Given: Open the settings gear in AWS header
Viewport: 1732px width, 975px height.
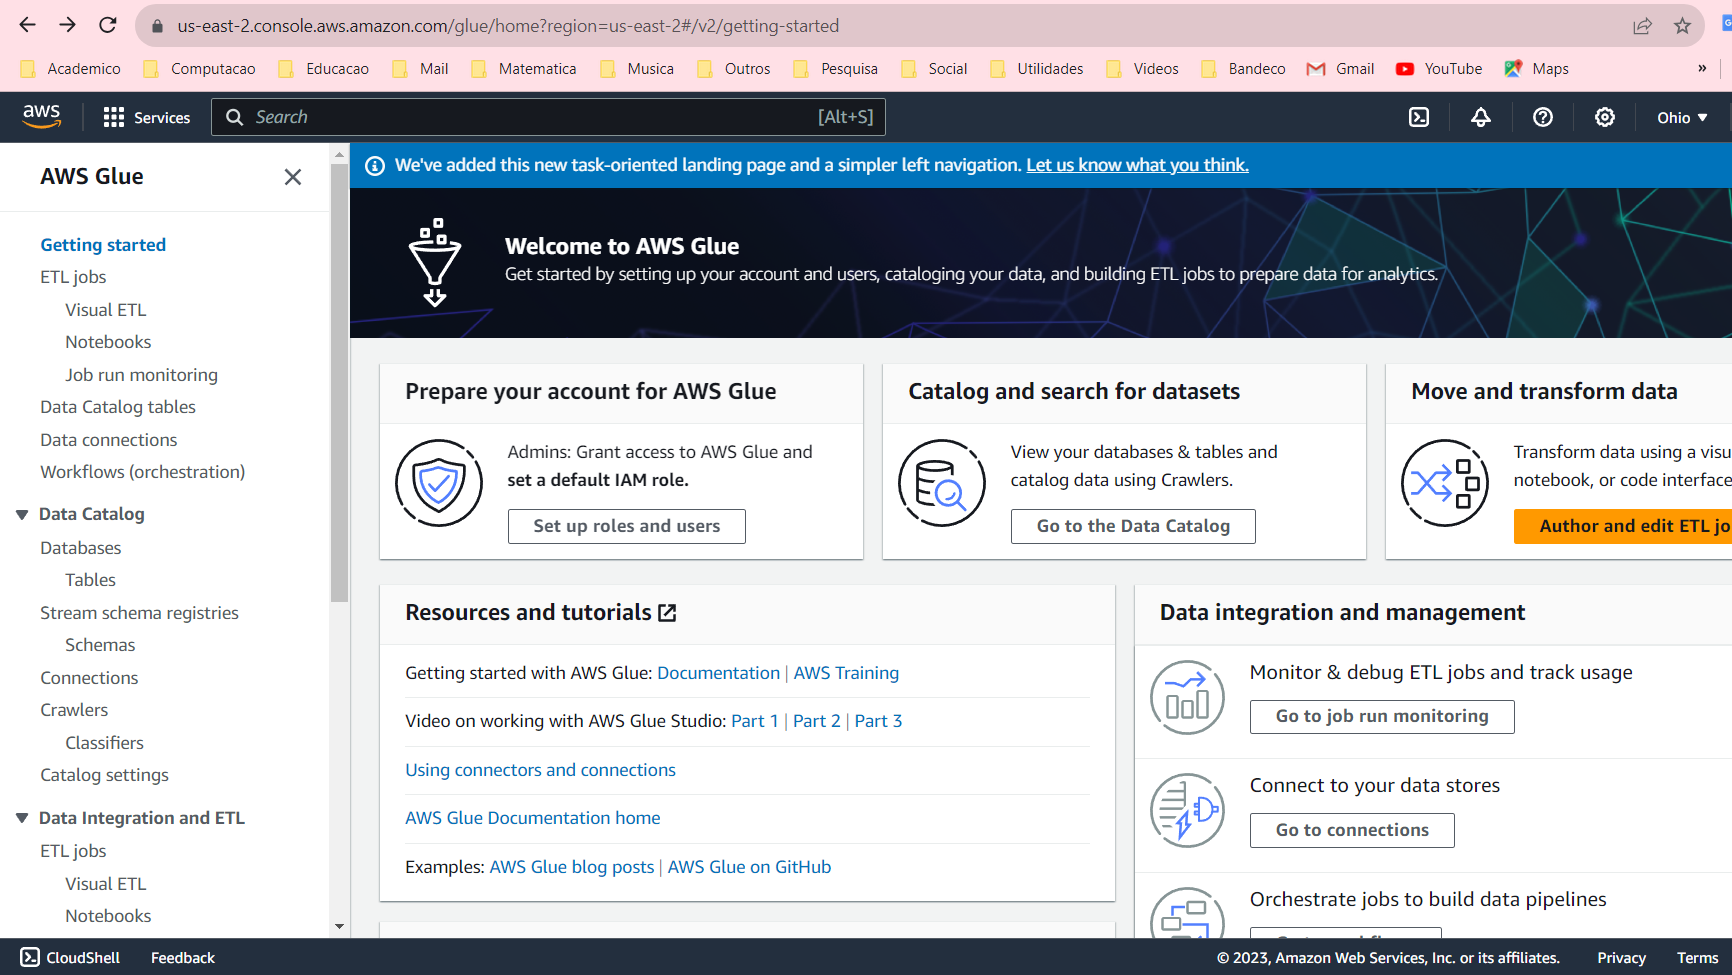Looking at the screenshot, I should click(x=1605, y=117).
